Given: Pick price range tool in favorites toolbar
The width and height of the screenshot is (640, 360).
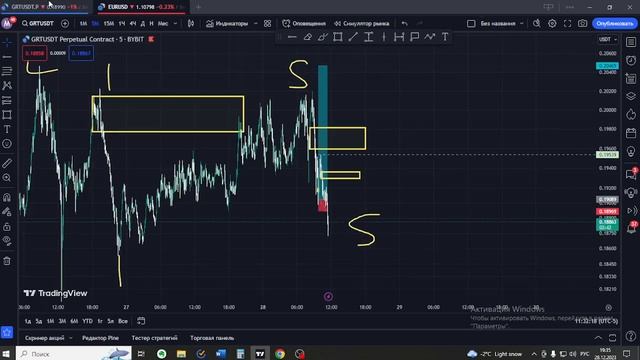Looking at the screenshot, I should coord(368,37).
